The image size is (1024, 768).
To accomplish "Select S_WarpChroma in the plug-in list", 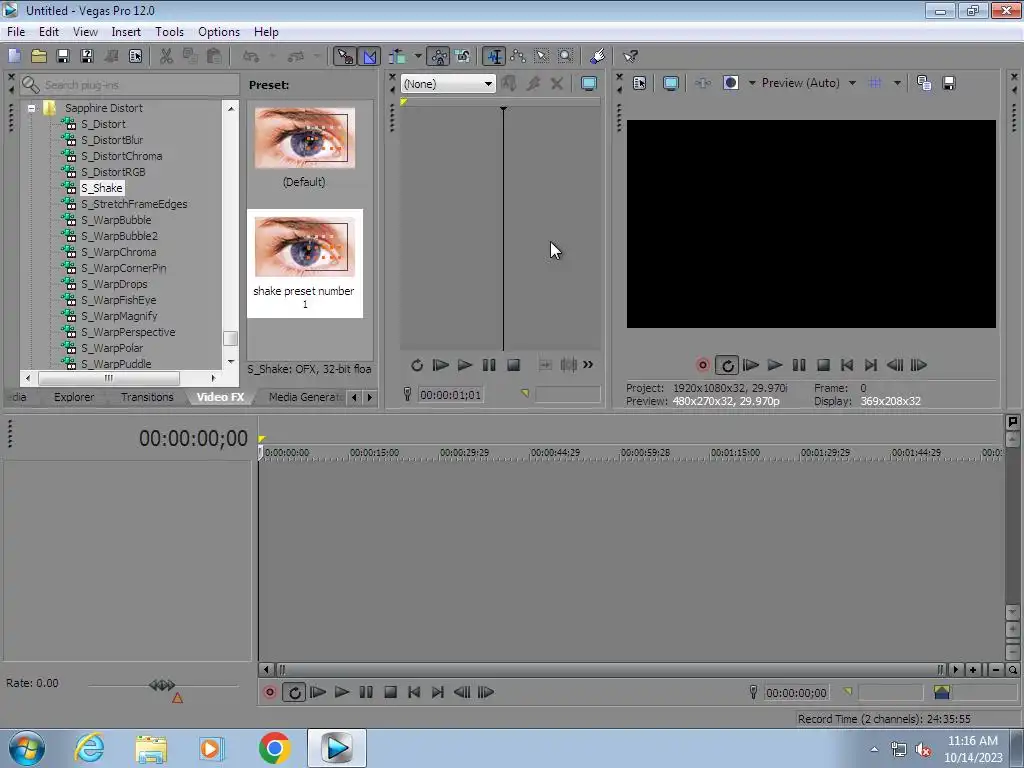I will (118, 252).
